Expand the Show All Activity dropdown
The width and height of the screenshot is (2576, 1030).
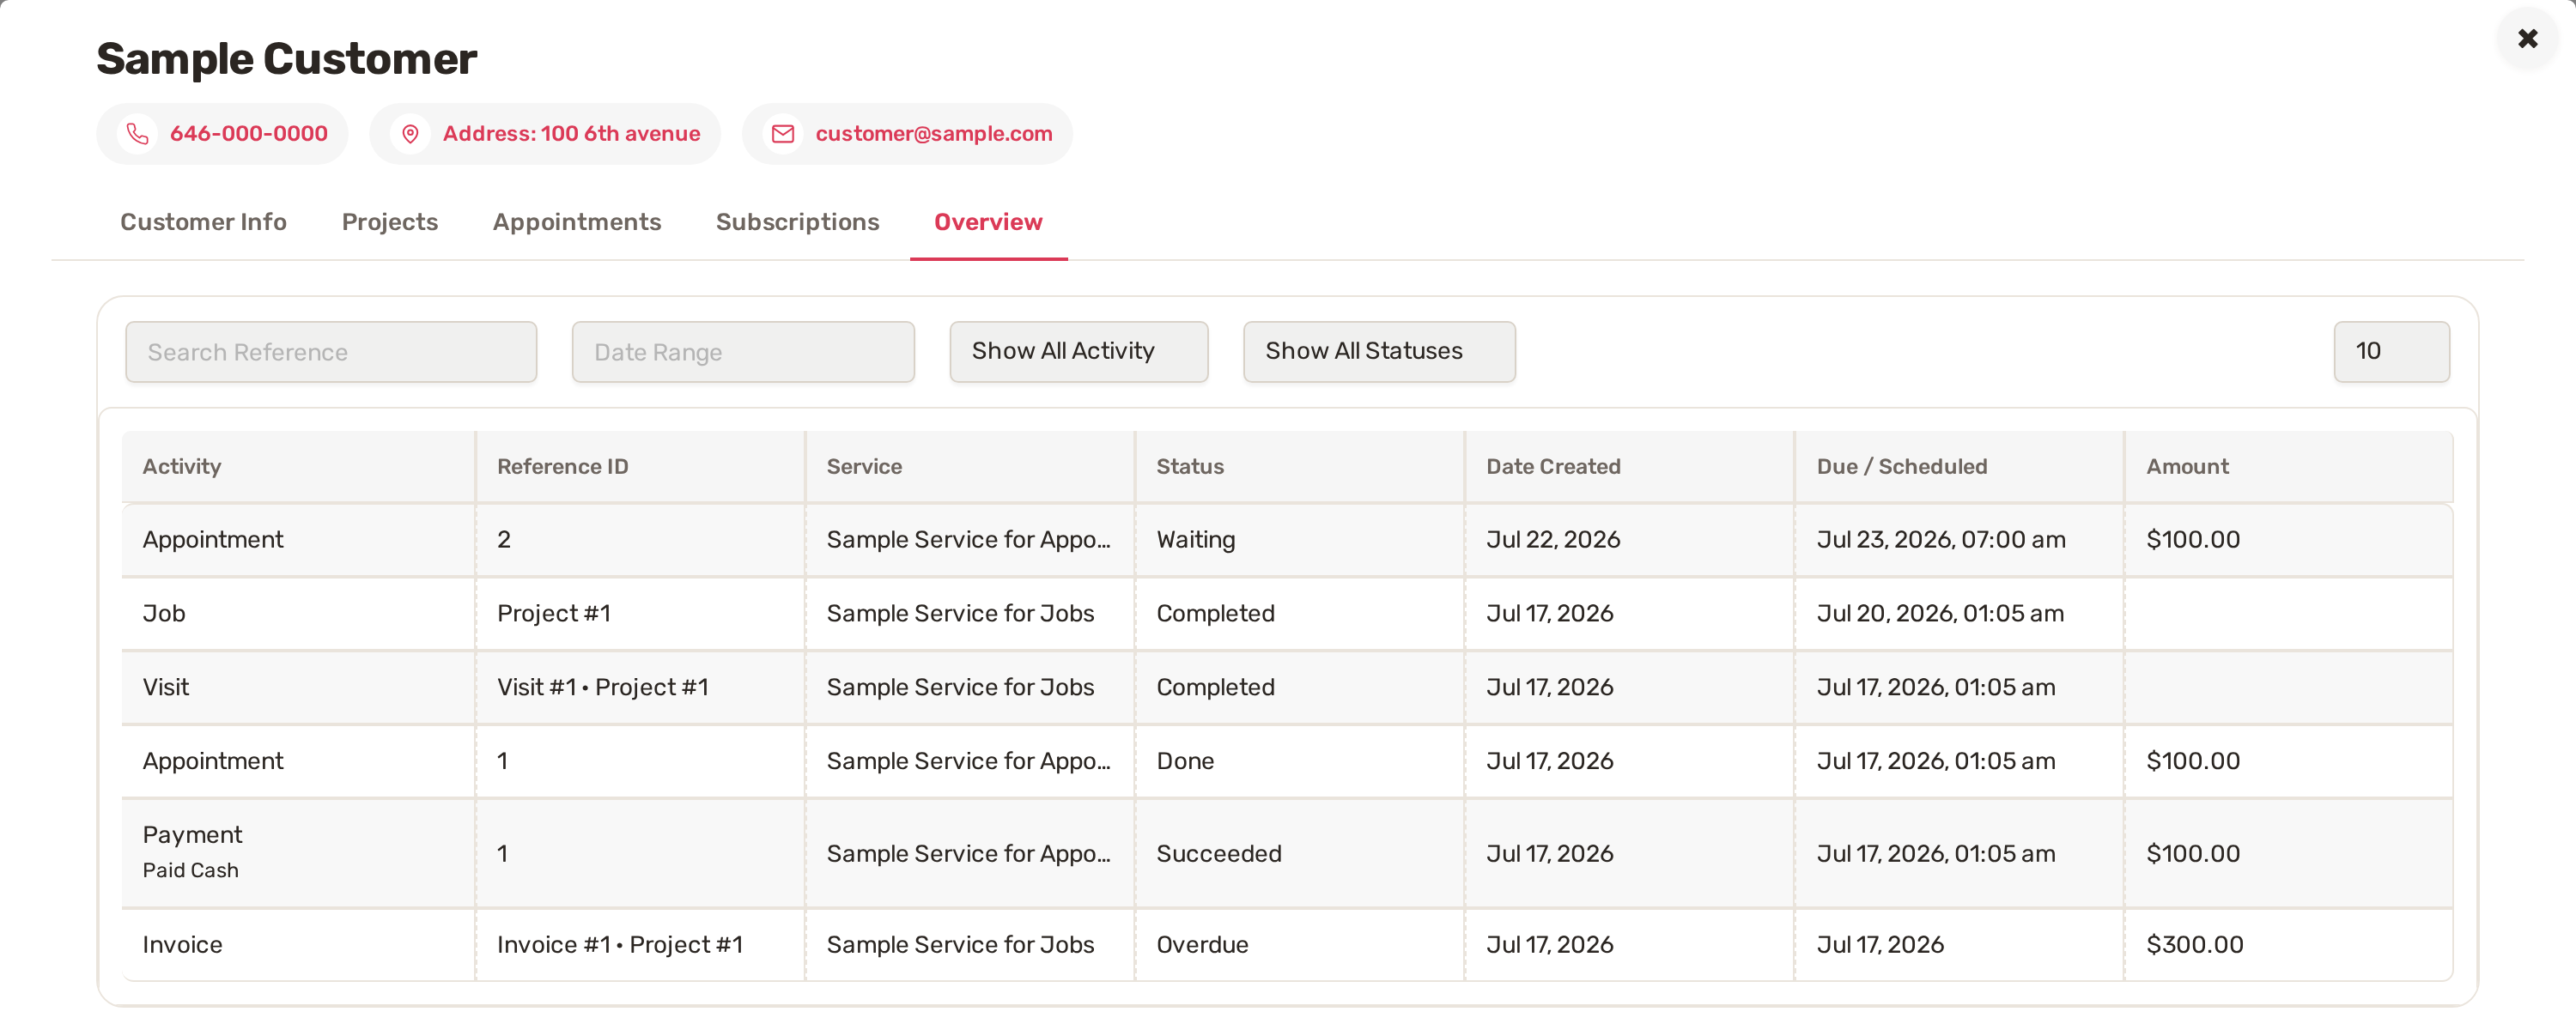point(1079,352)
